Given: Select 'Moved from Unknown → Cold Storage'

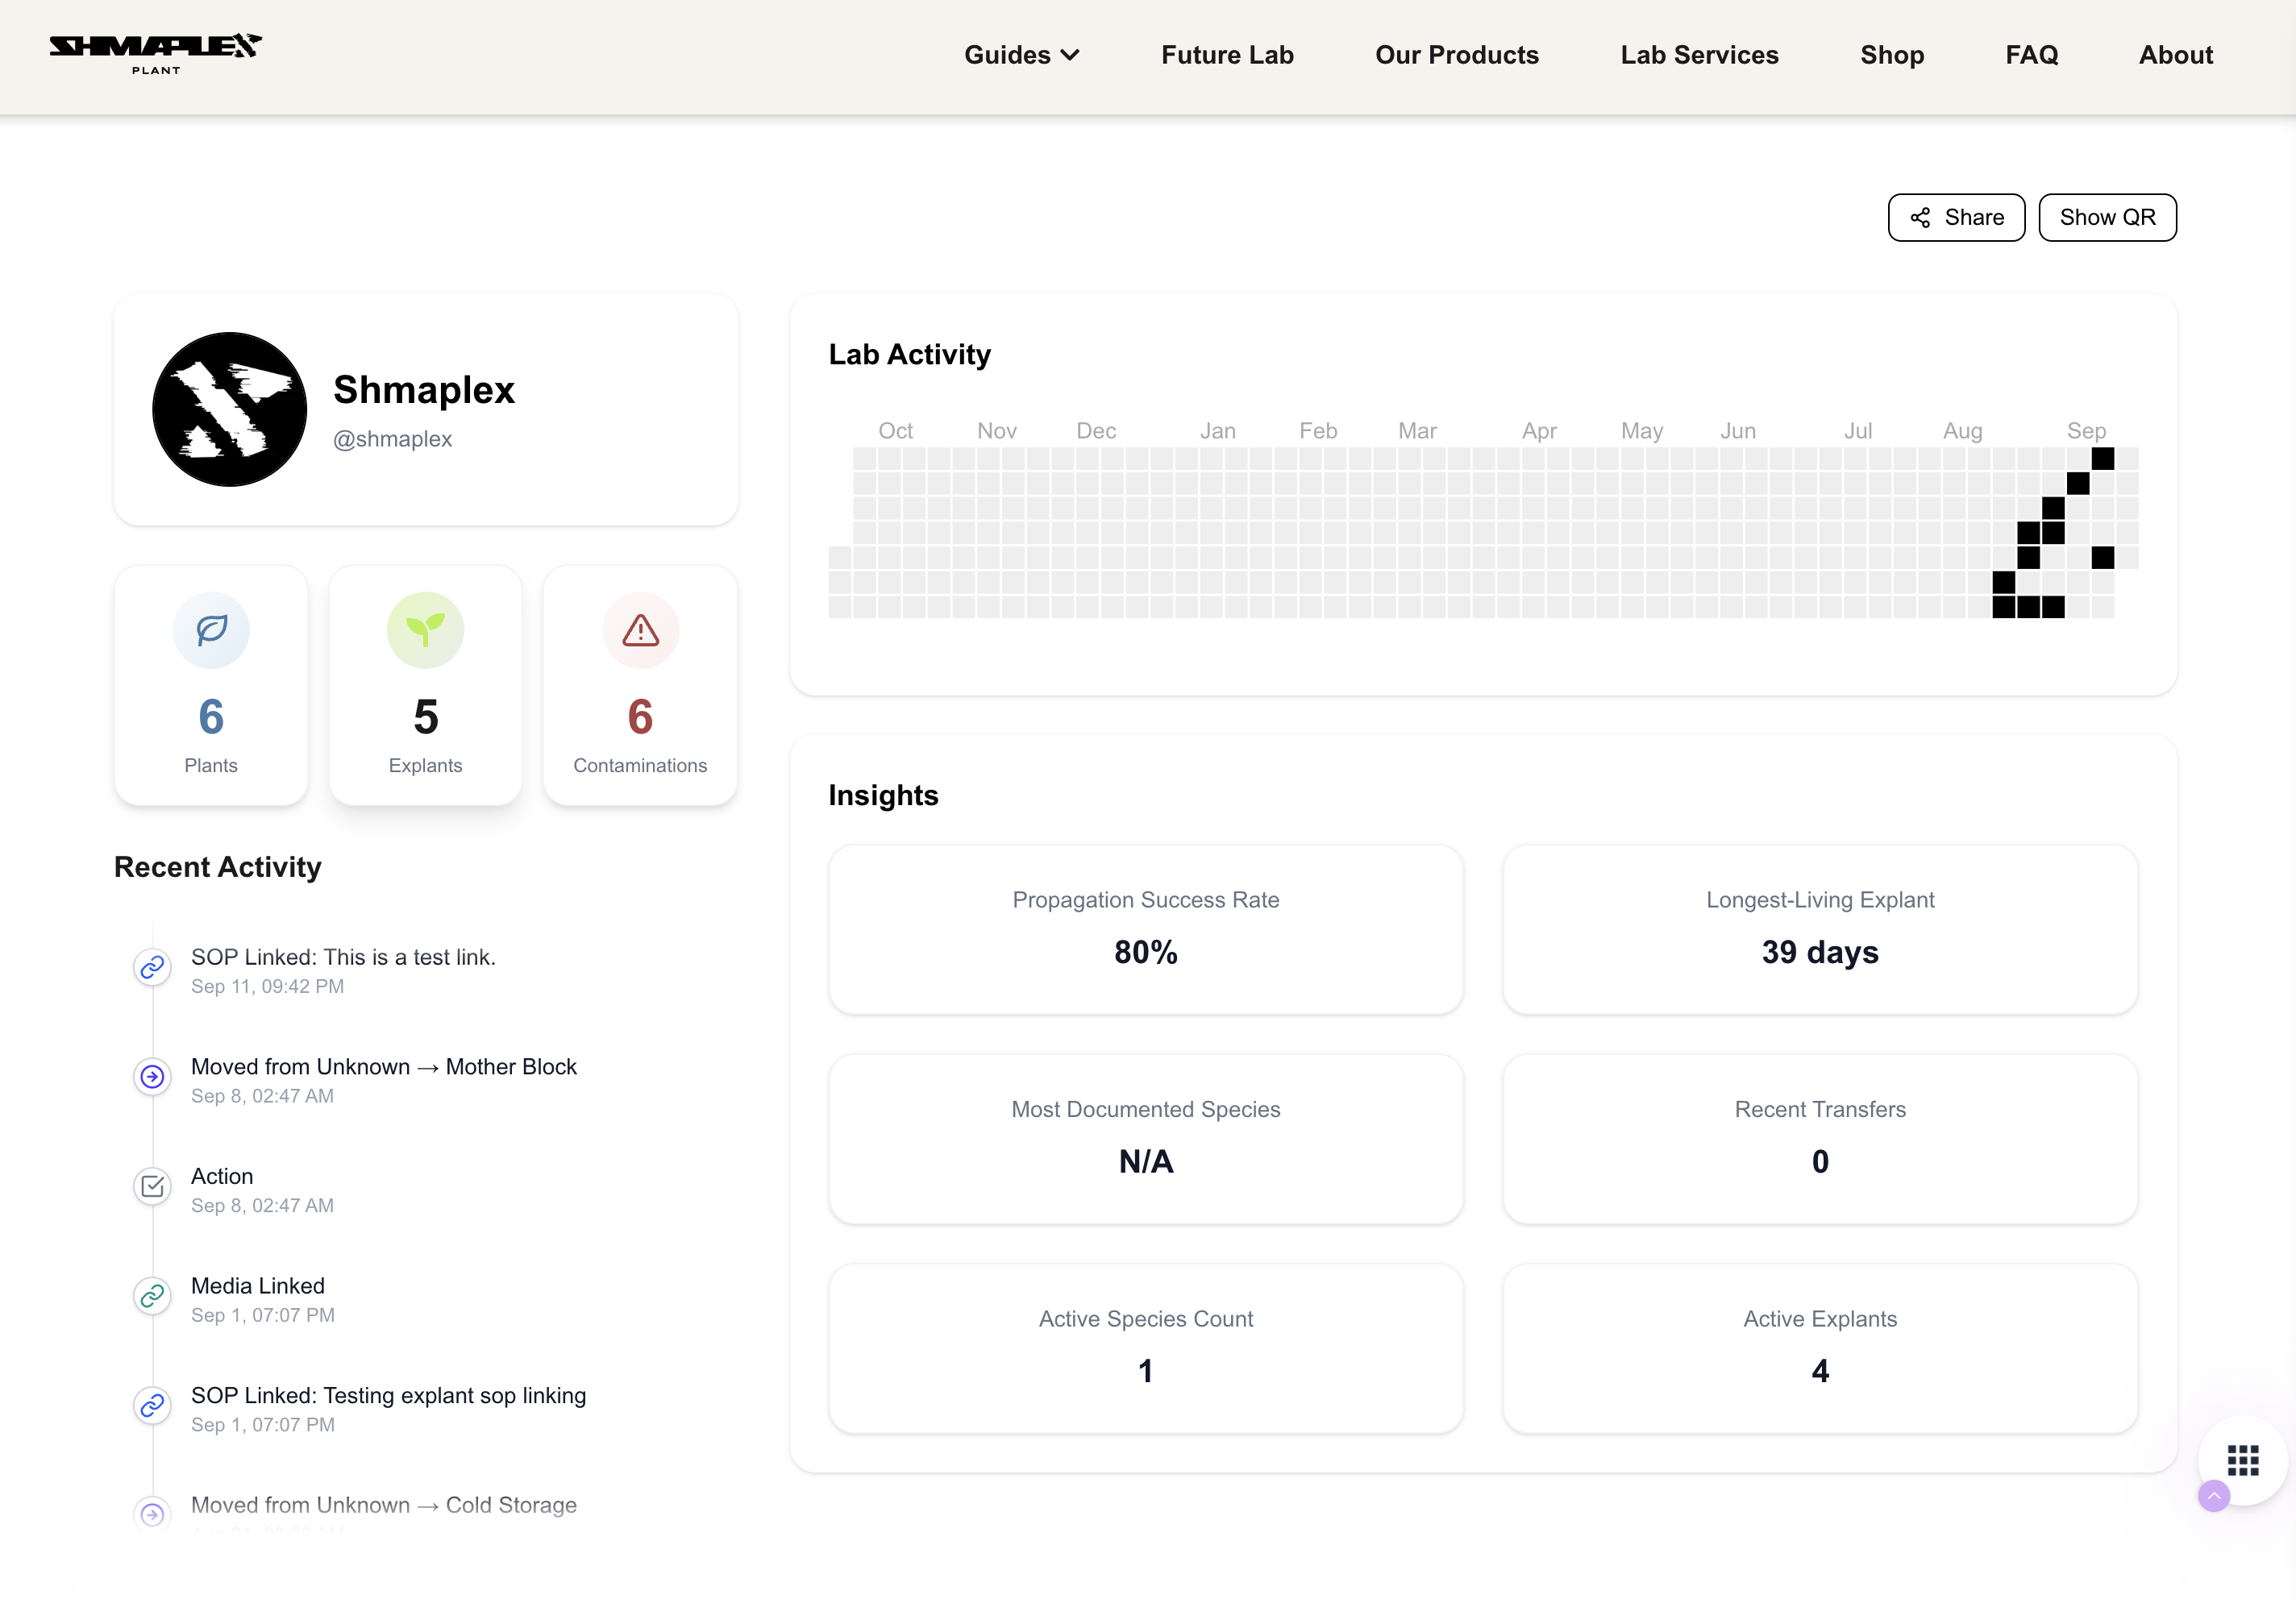Looking at the screenshot, I should tap(384, 1505).
